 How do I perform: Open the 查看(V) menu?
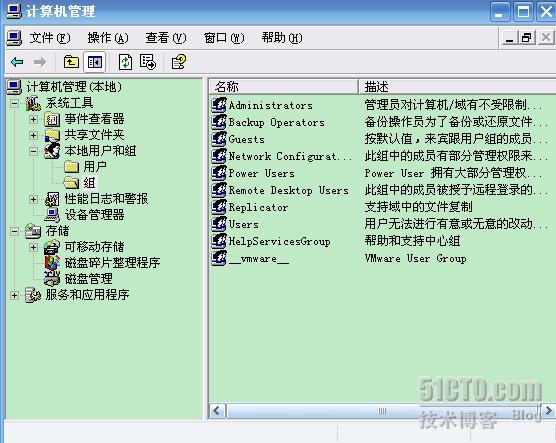tap(166, 38)
